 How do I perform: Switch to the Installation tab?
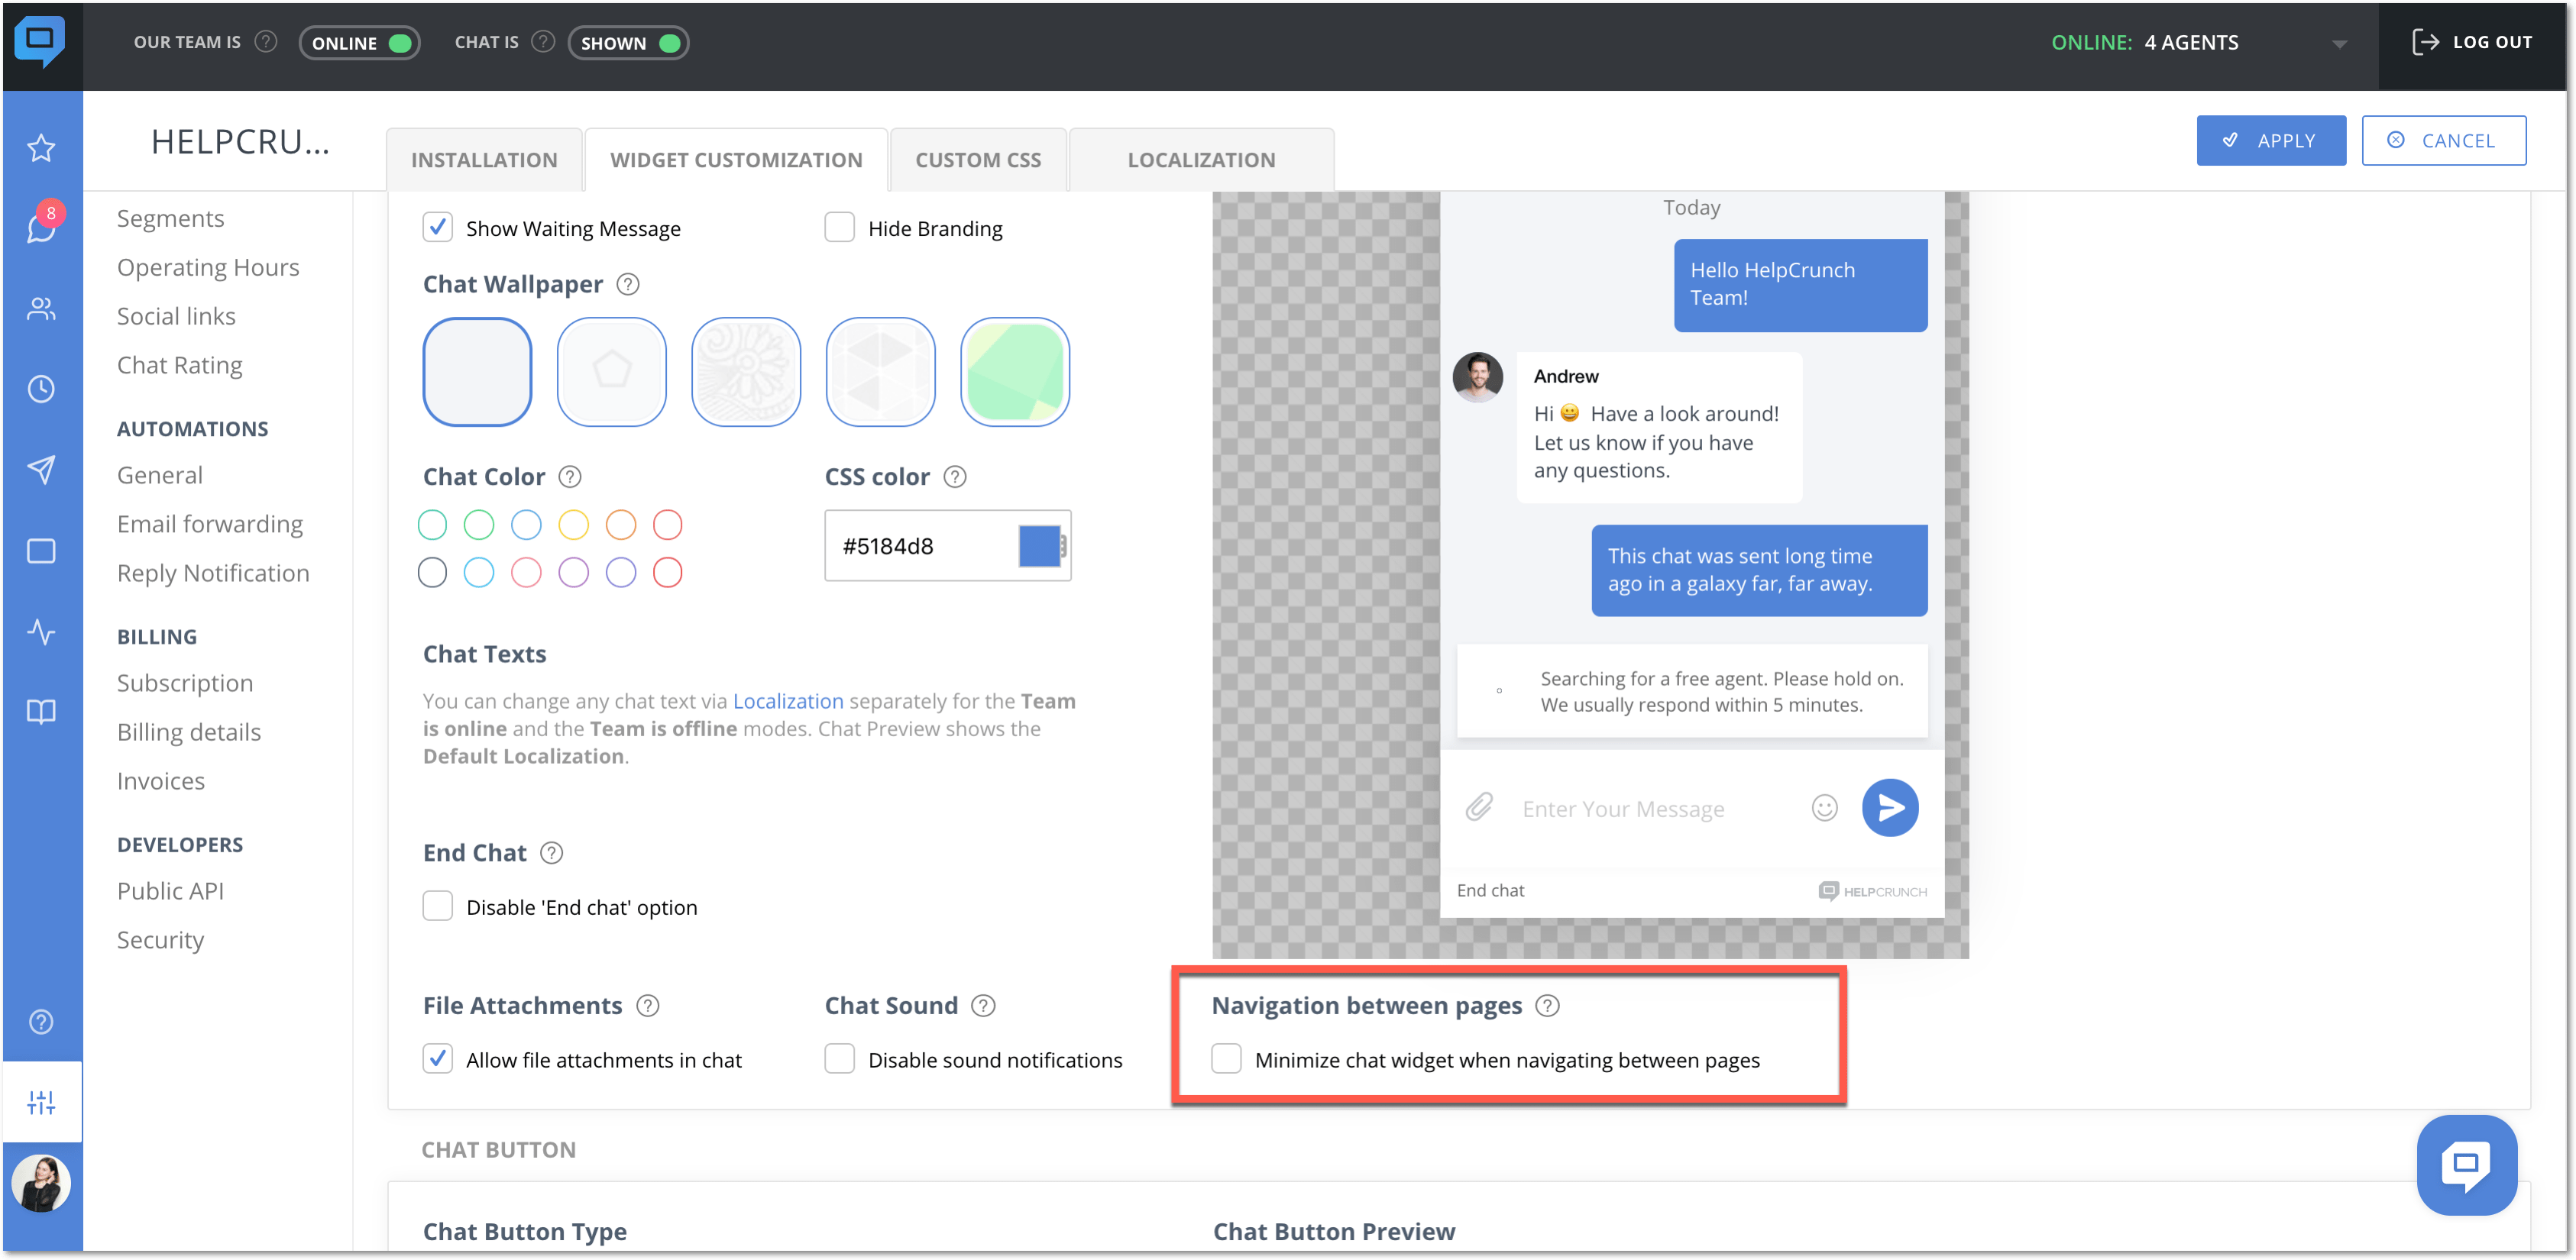[484, 160]
